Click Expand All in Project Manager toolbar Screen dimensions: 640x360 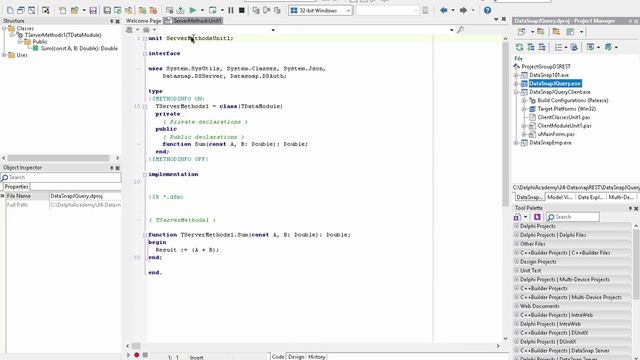tap(531, 47)
